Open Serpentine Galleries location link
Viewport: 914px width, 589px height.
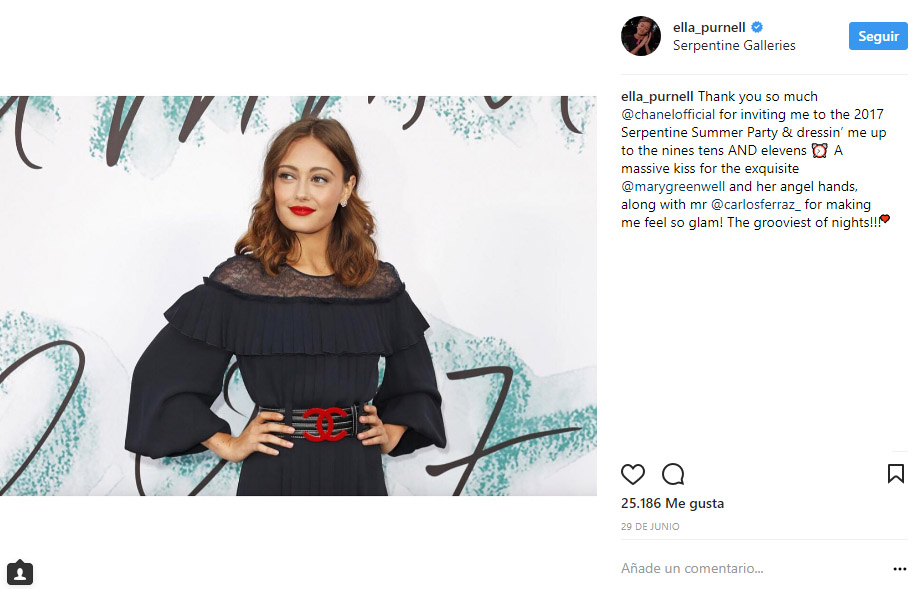[x=734, y=45]
